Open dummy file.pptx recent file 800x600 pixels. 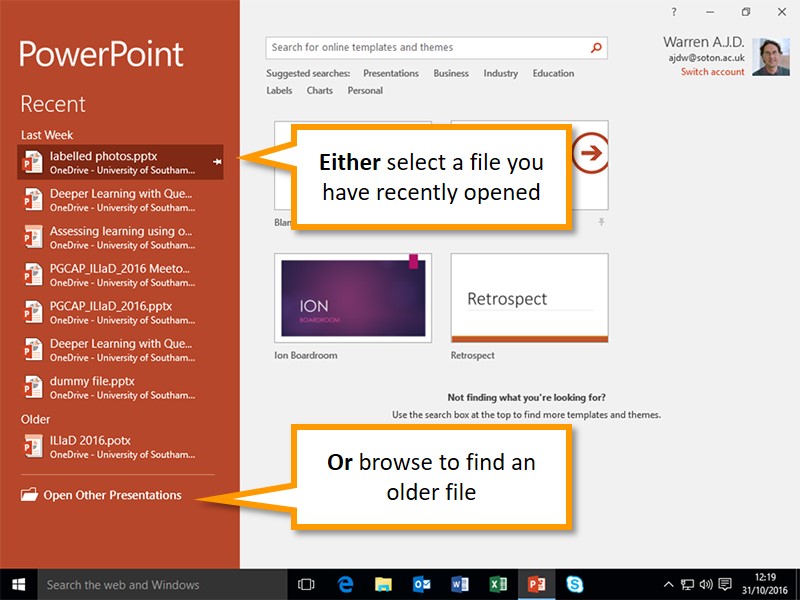click(120, 387)
